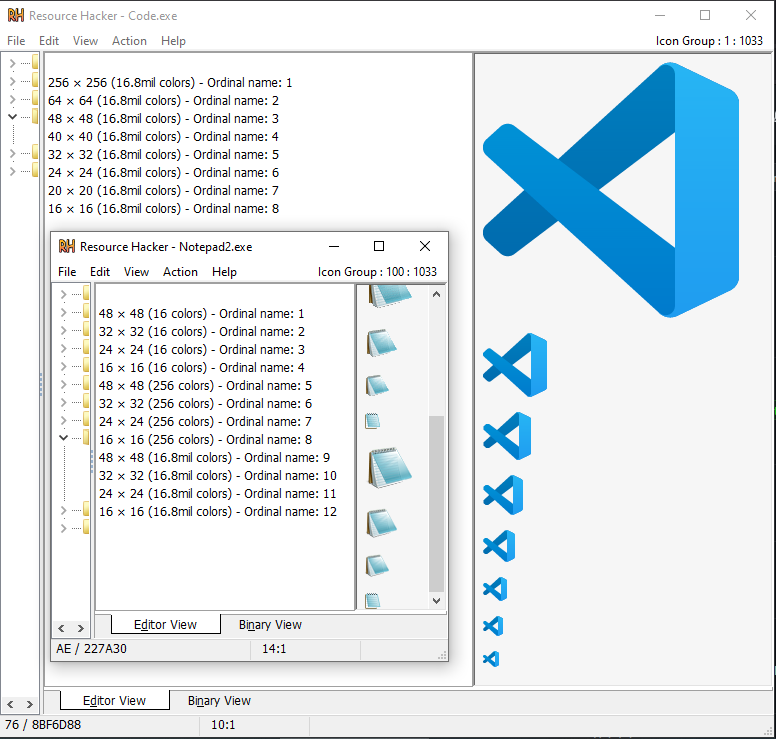Click scroll-down arrow of Notepad2 icon preview pane
The image size is (776, 739).
[x=436, y=601]
